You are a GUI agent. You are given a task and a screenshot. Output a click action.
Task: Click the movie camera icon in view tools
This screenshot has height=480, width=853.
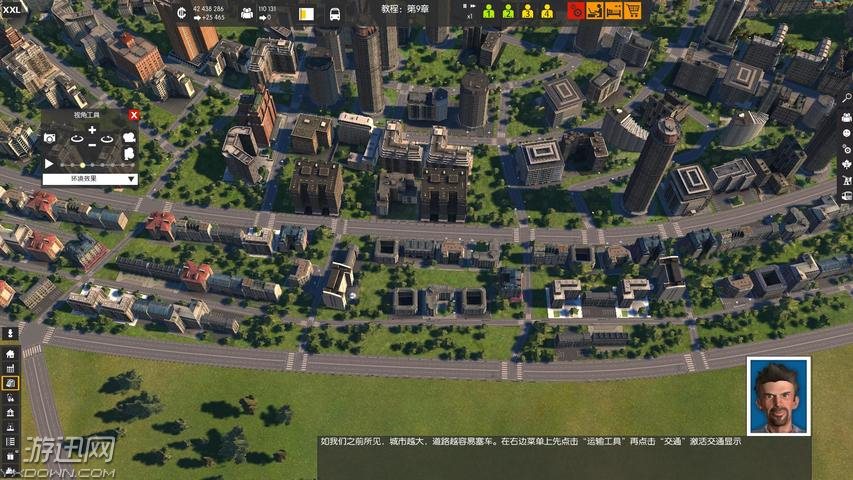tap(129, 137)
